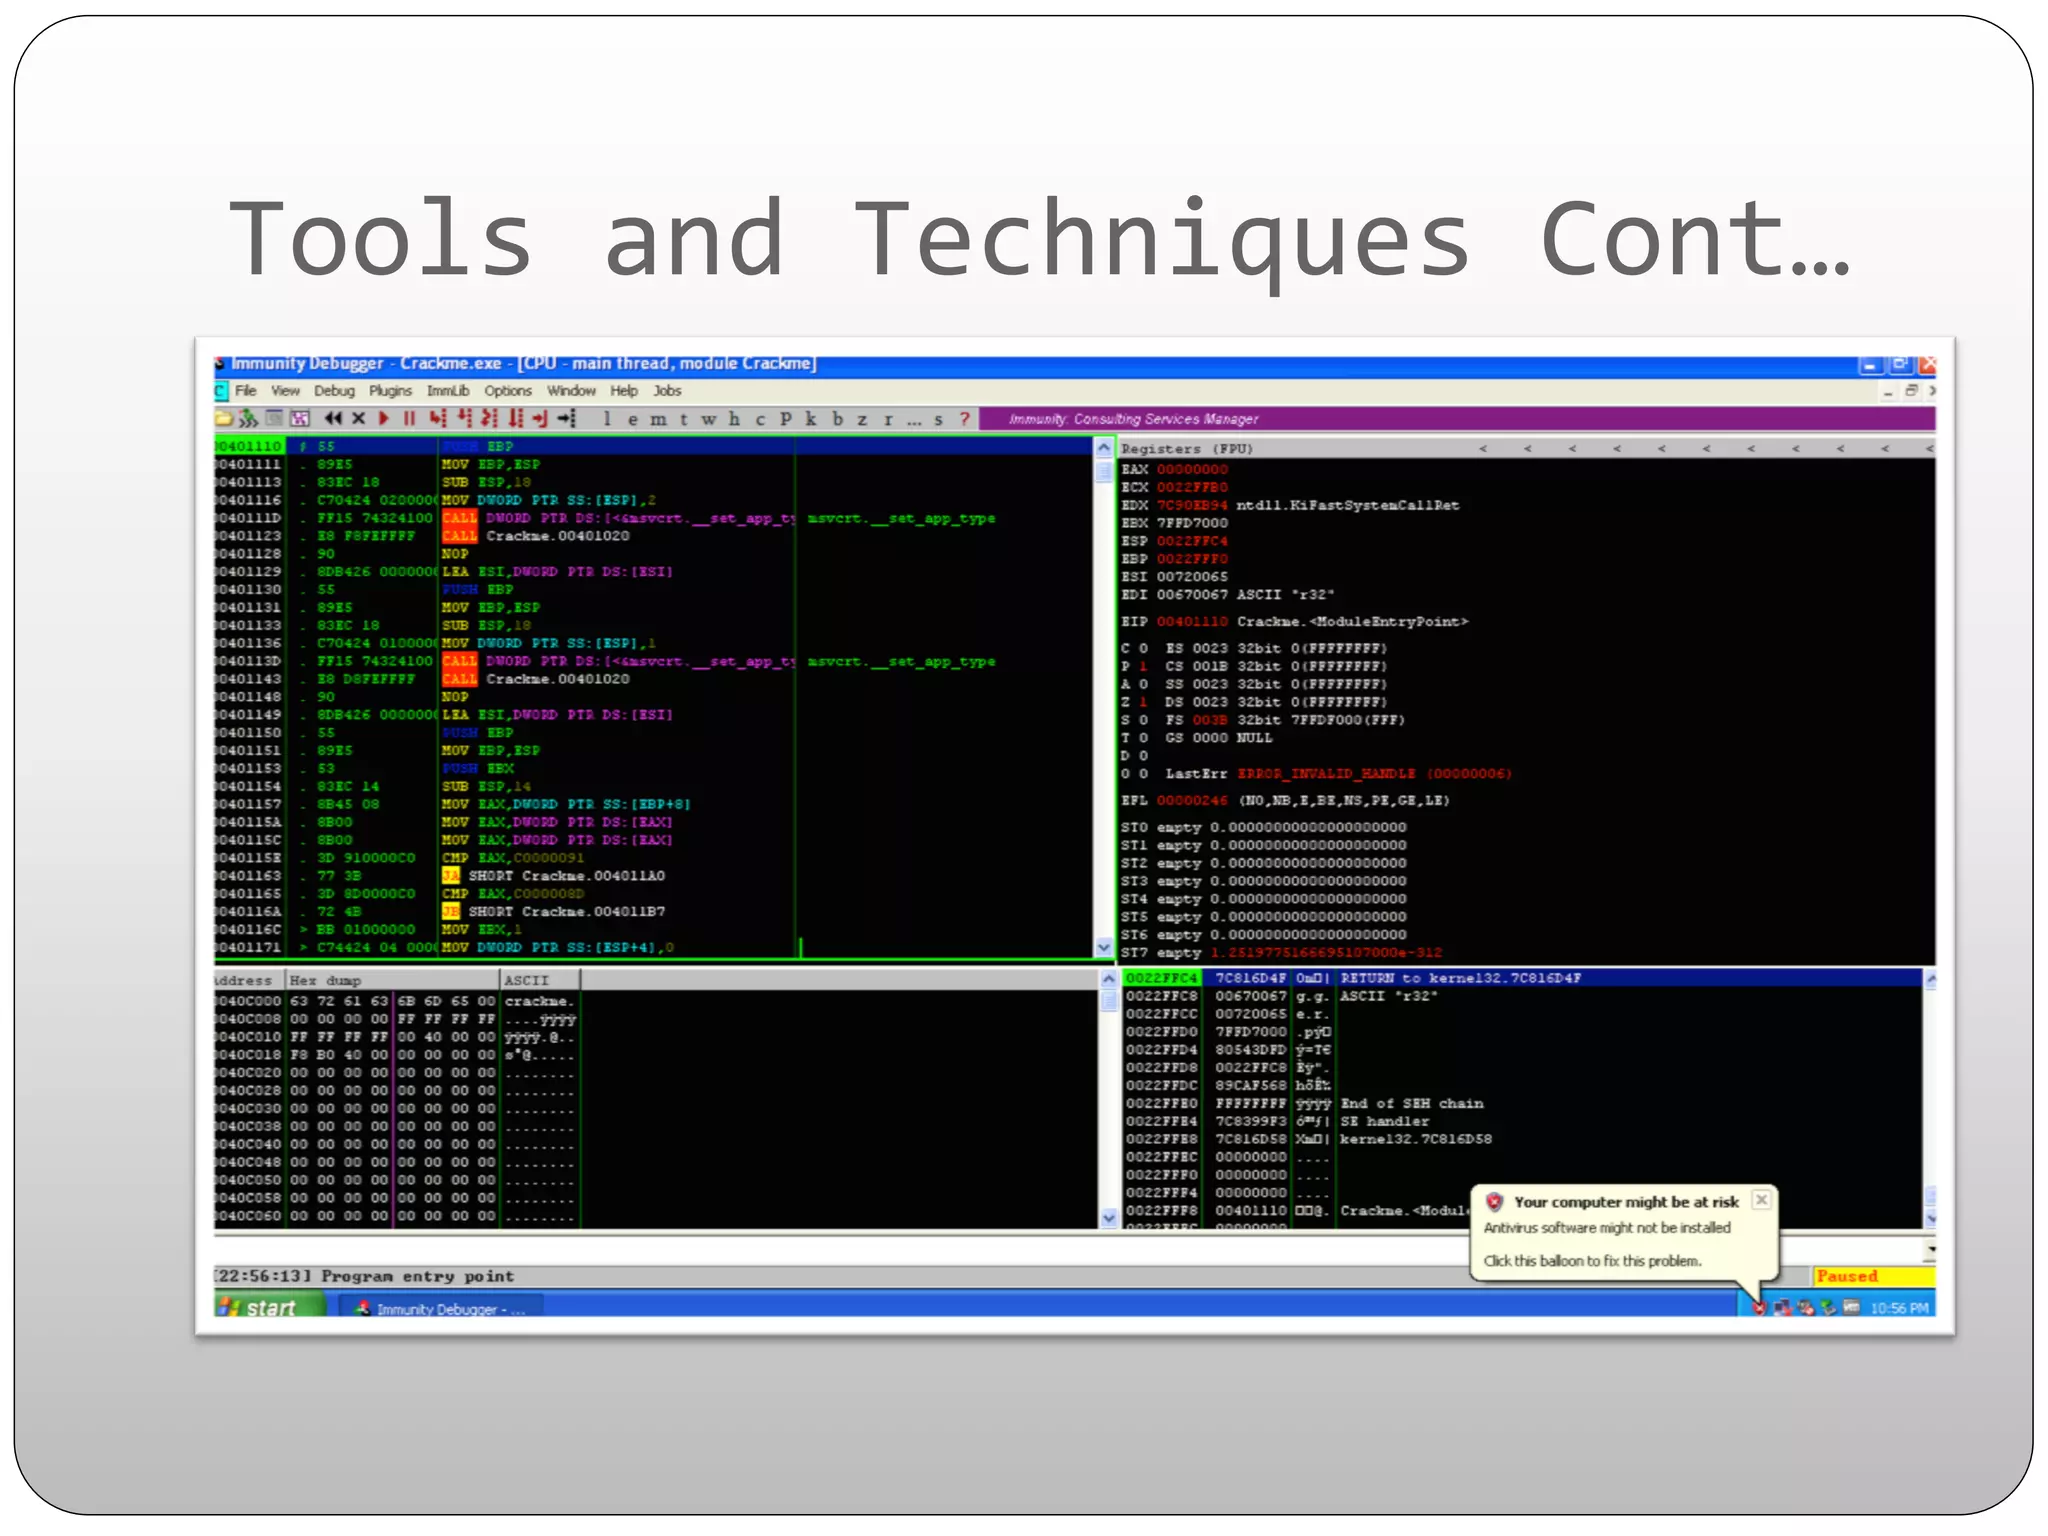Open Patches window with 'P' button
Viewport: 2048px width, 1536px height.
click(x=786, y=419)
